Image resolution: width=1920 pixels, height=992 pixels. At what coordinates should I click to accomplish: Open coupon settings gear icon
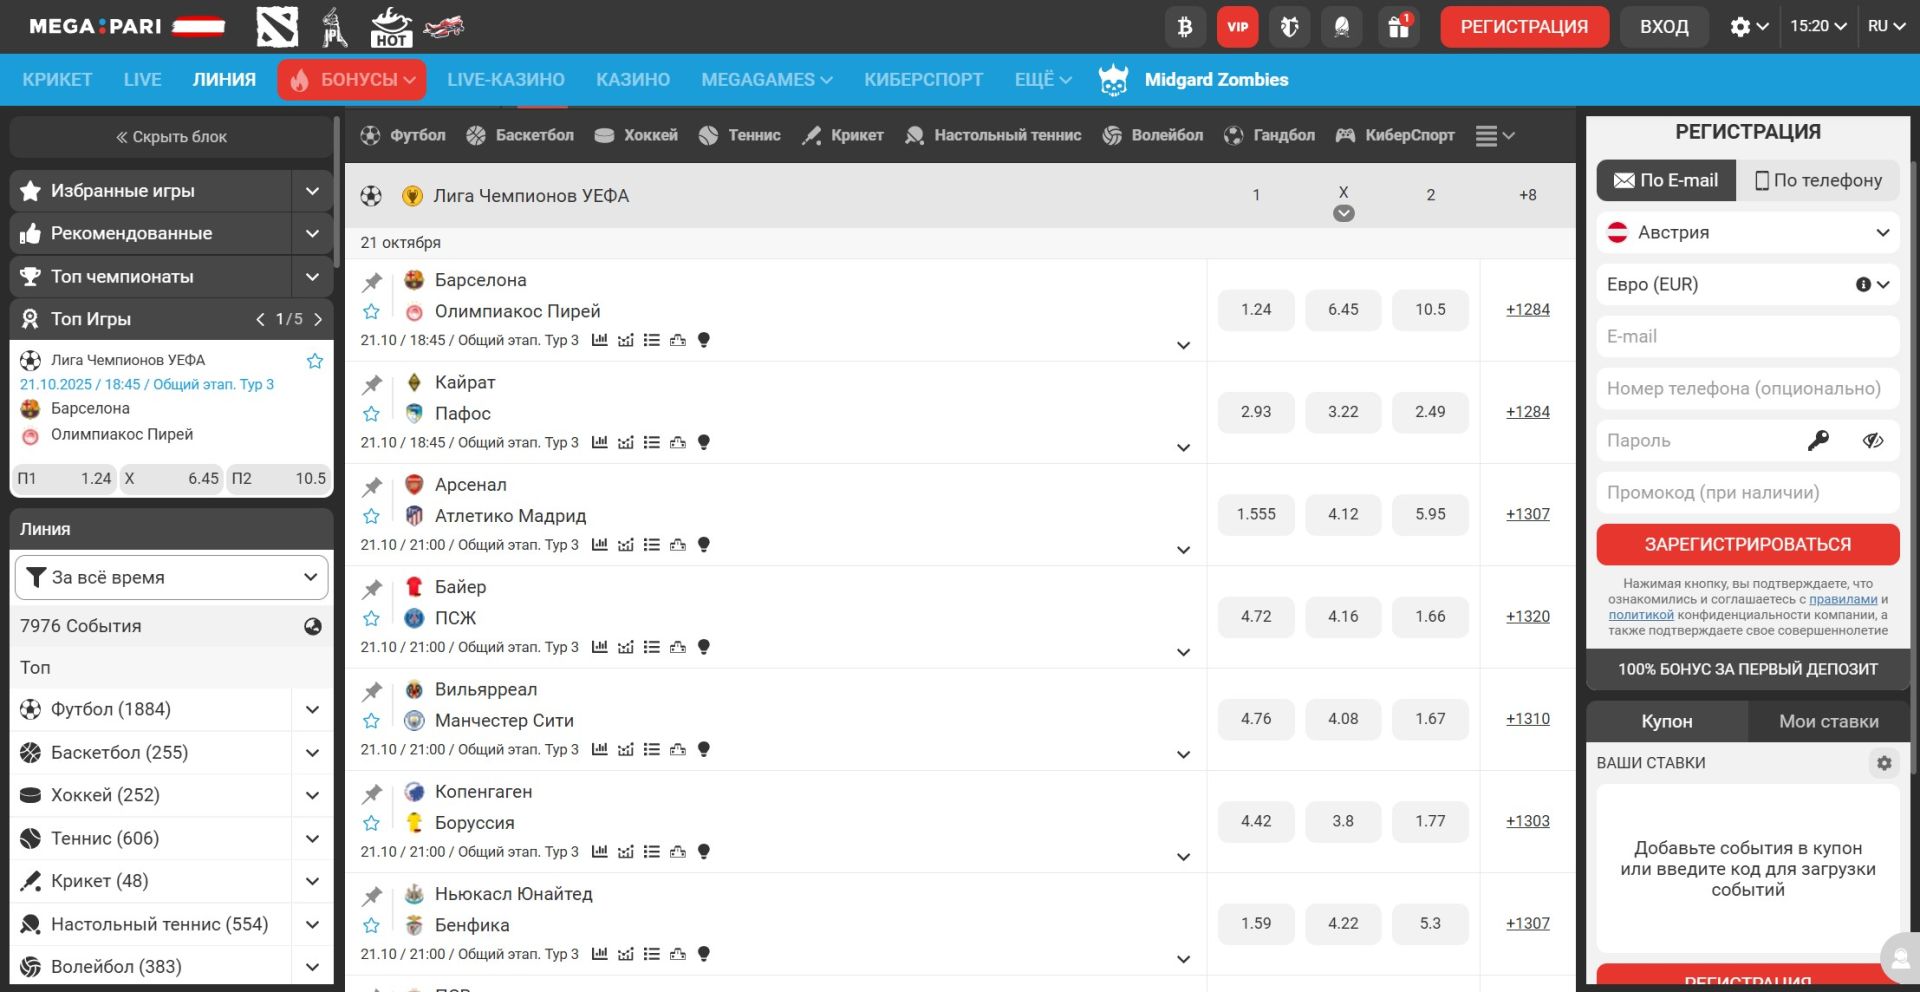[x=1884, y=763]
